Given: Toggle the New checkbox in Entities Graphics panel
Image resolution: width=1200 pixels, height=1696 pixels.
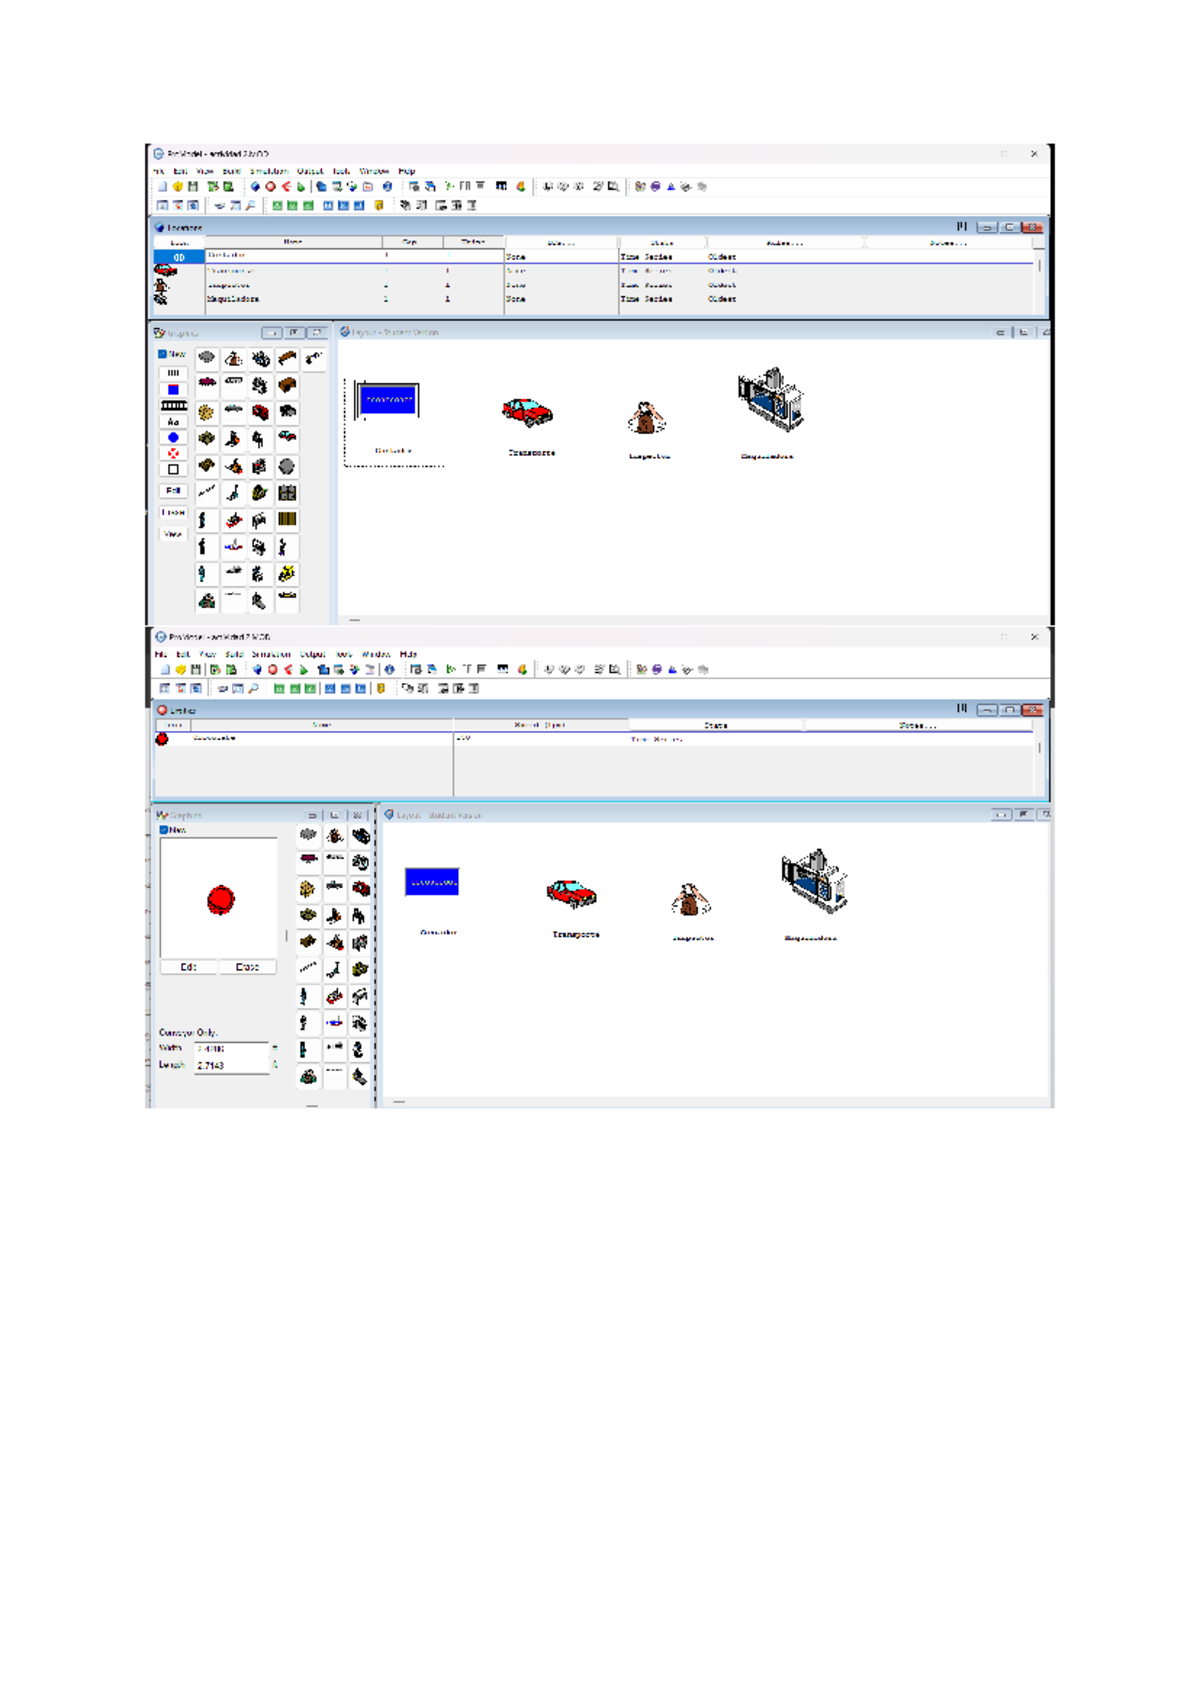Looking at the screenshot, I should (164, 830).
